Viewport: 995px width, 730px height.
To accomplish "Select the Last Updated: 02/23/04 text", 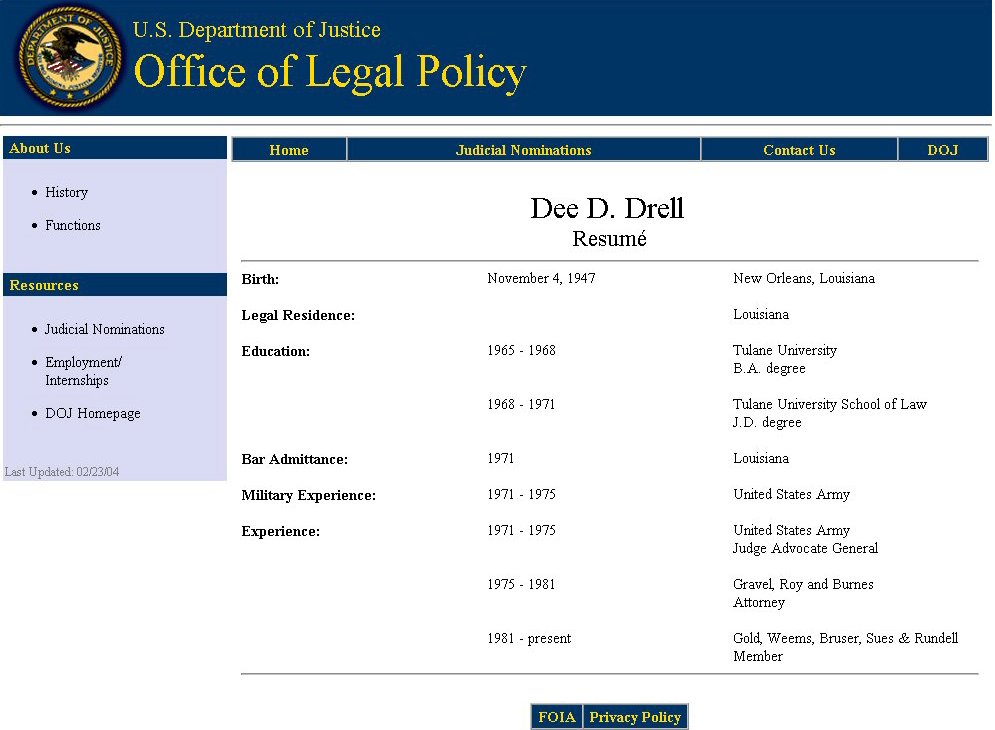I will (x=62, y=472).
